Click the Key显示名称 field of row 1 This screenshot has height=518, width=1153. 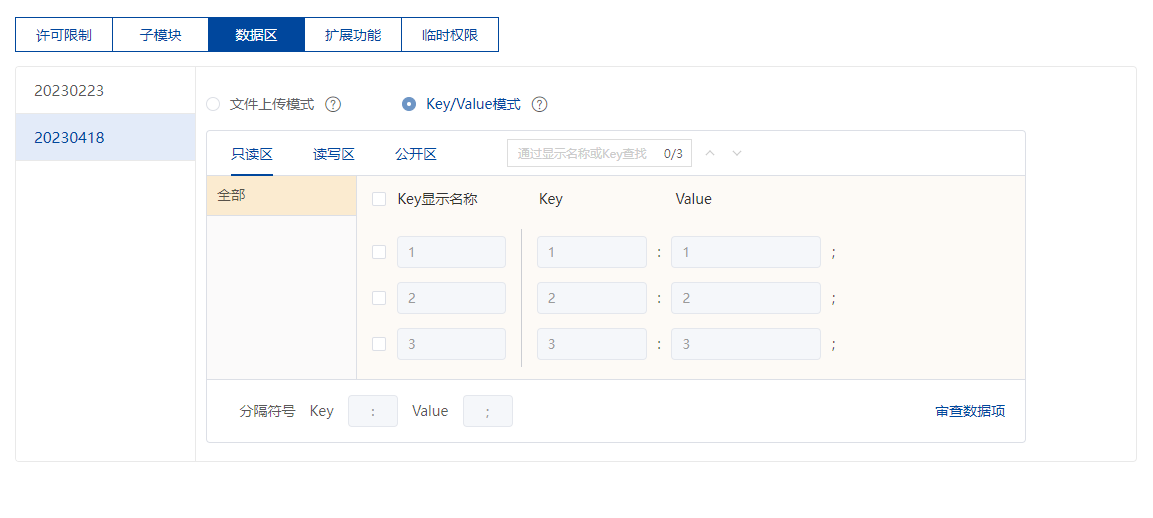pos(451,252)
